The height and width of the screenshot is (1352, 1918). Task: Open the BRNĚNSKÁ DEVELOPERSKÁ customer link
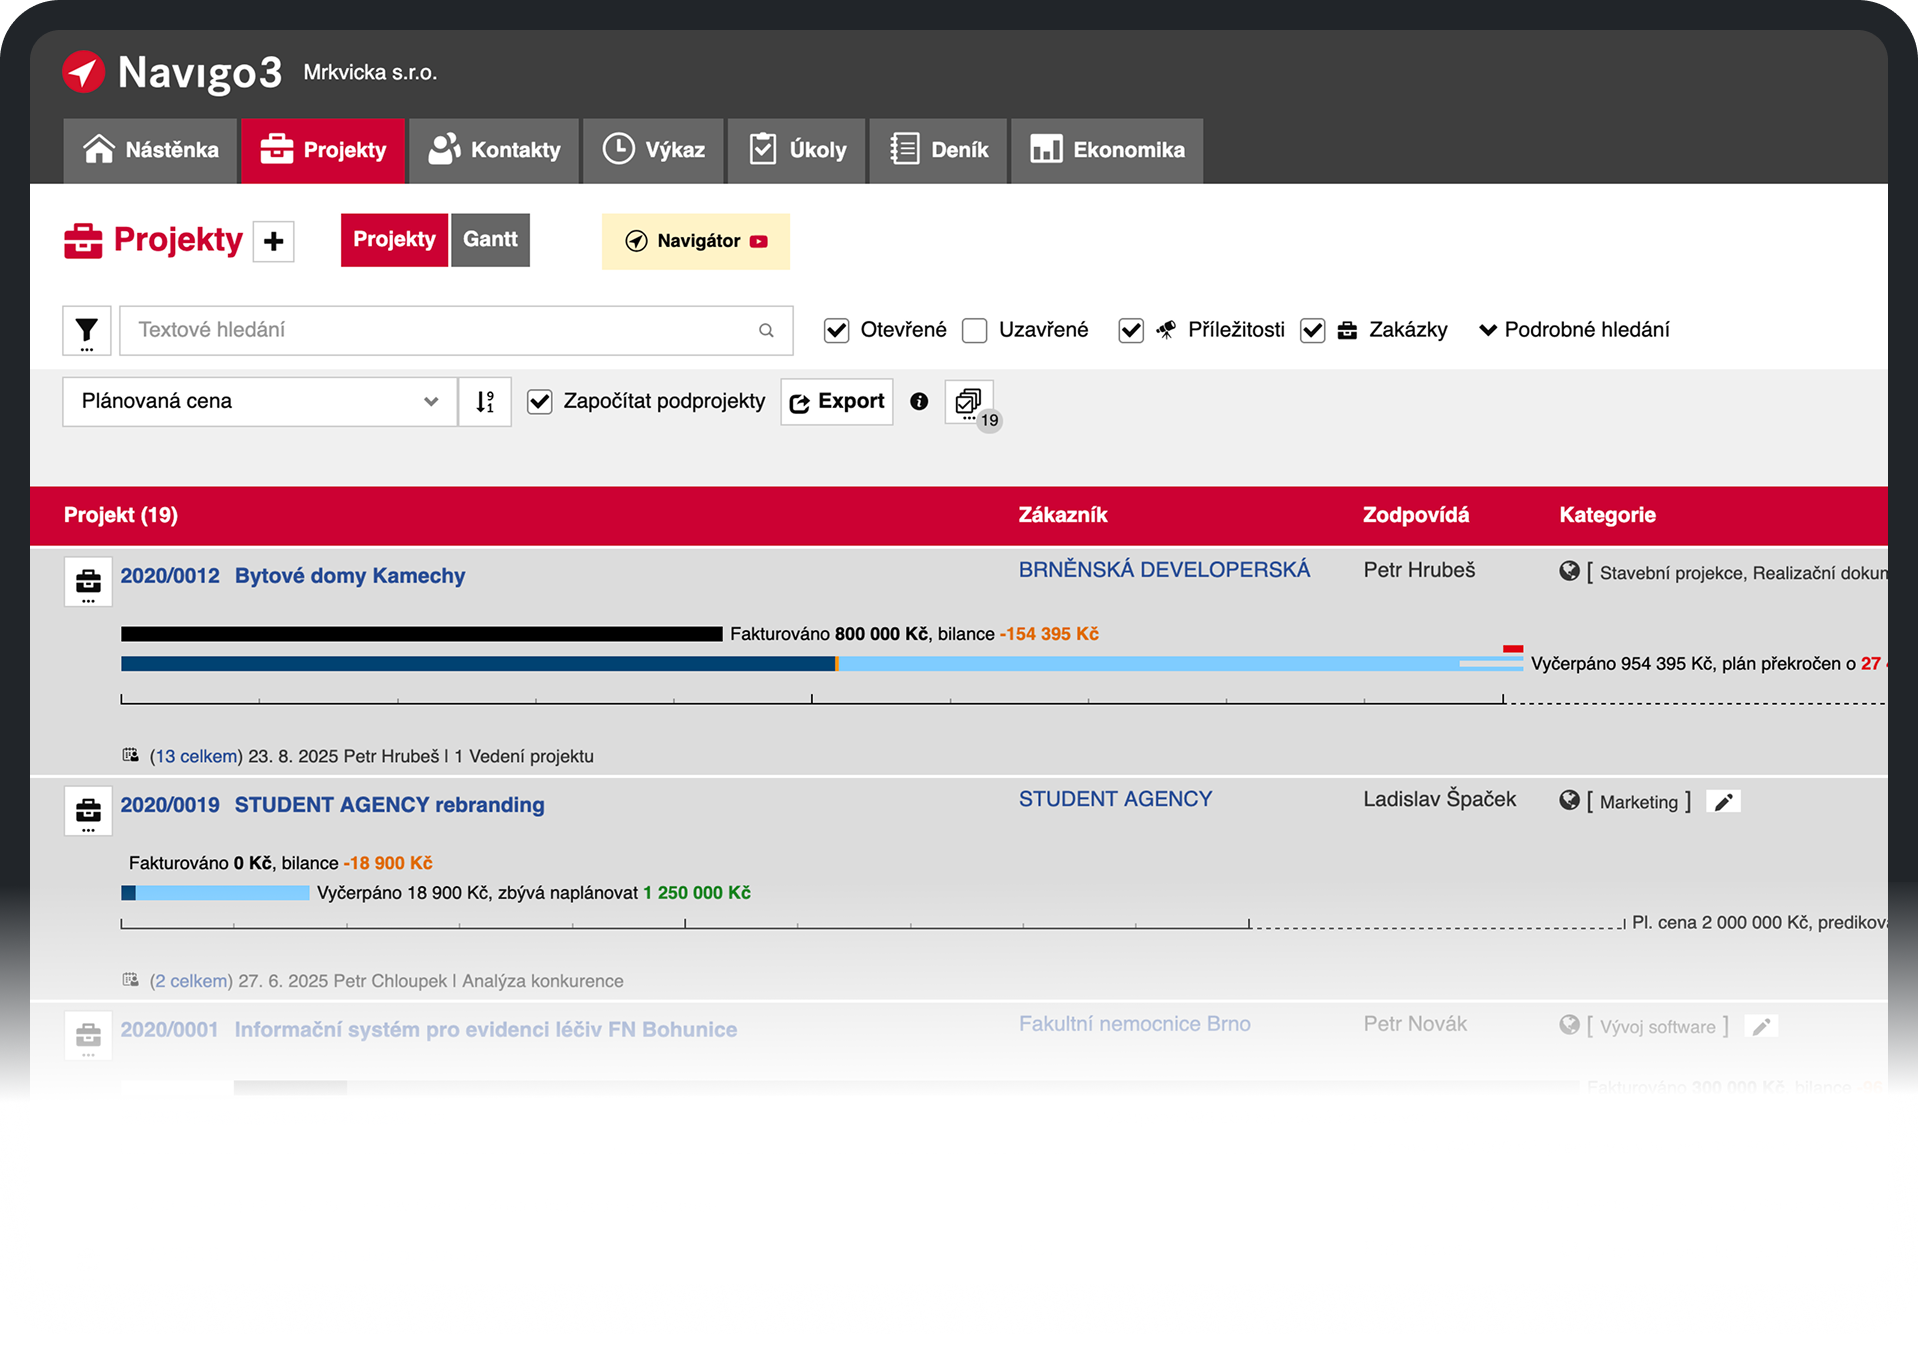pyautogui.click(x=1163, y=570)
